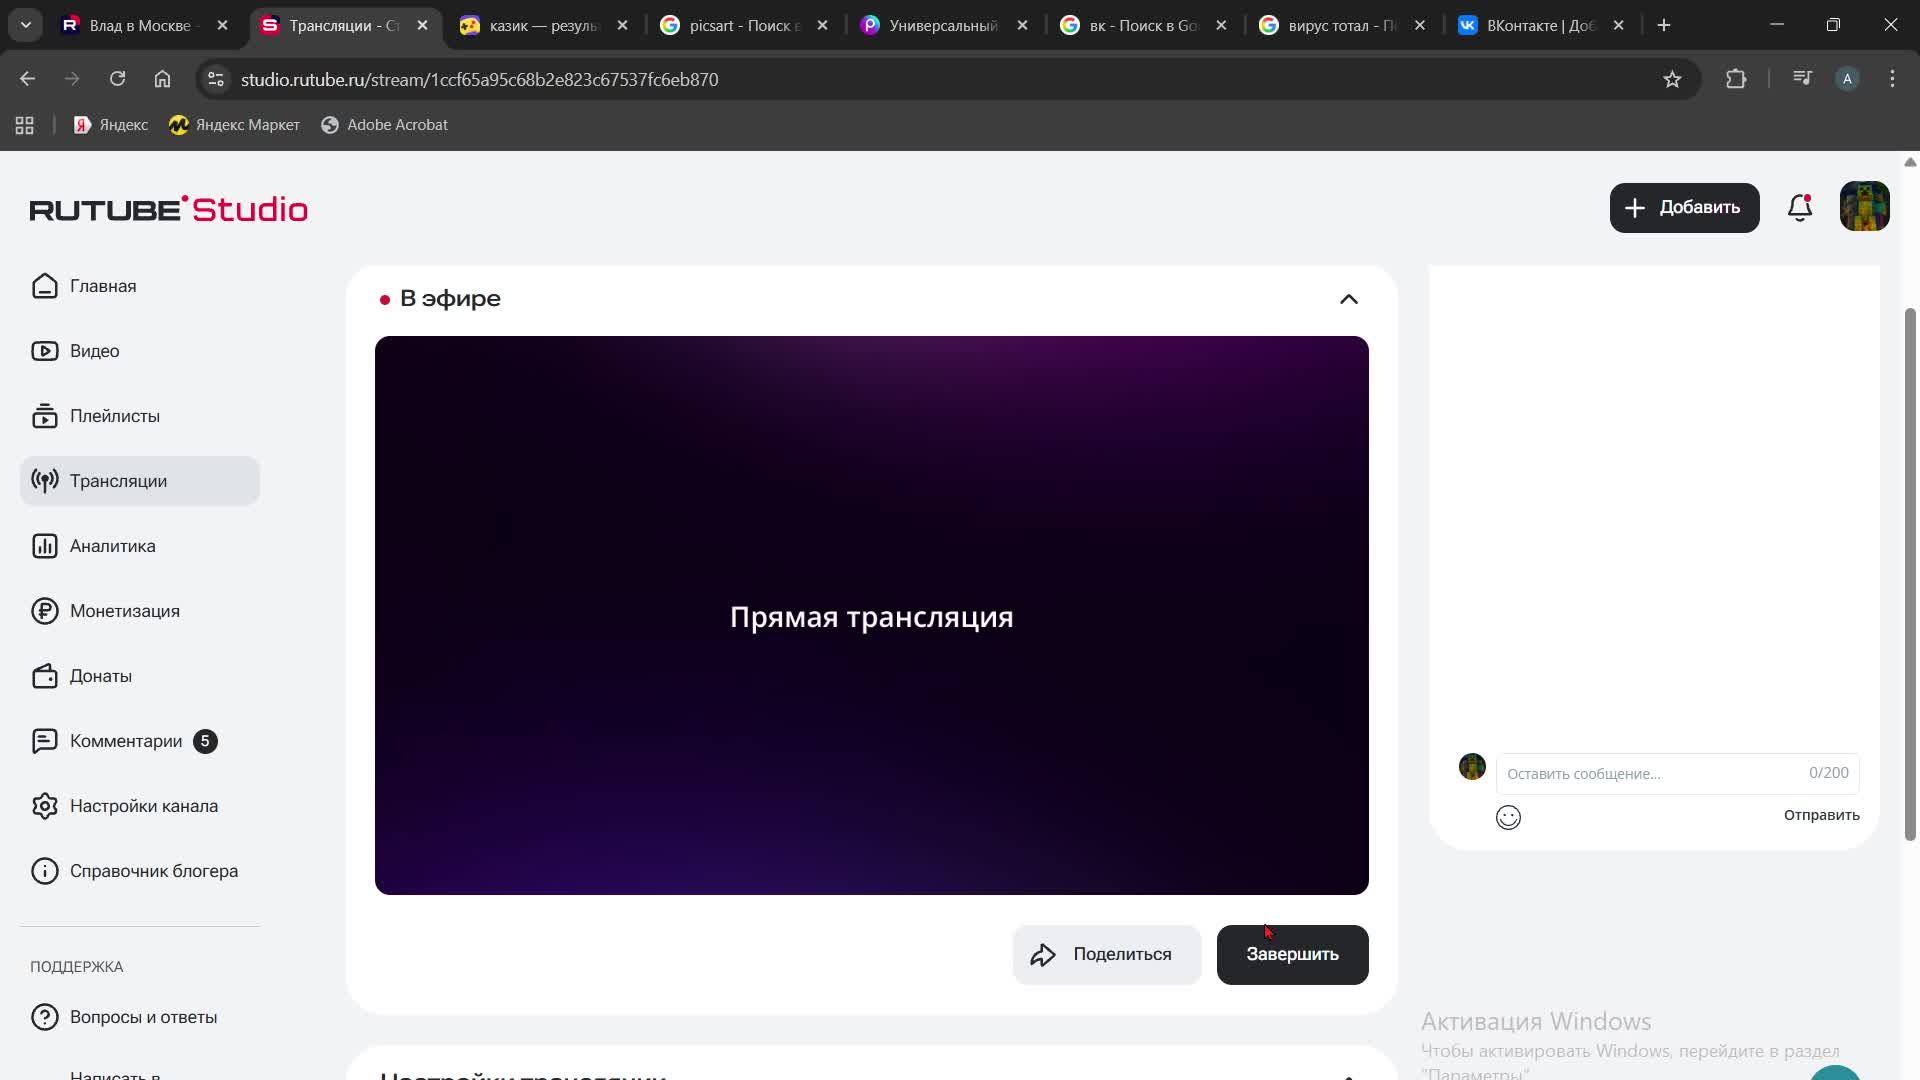
Task: Open the Монетизация section
Action: [125, 610]
